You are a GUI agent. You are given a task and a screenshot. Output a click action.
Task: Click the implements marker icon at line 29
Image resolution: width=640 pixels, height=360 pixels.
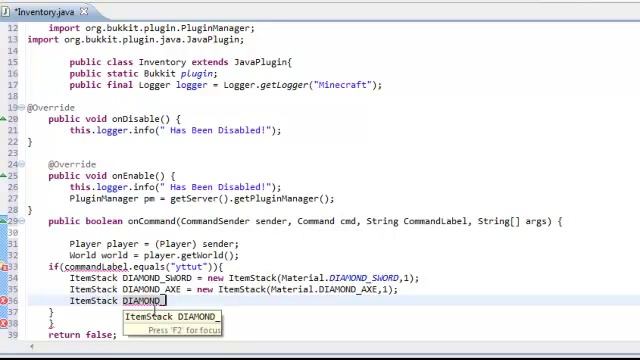point(3,221)
